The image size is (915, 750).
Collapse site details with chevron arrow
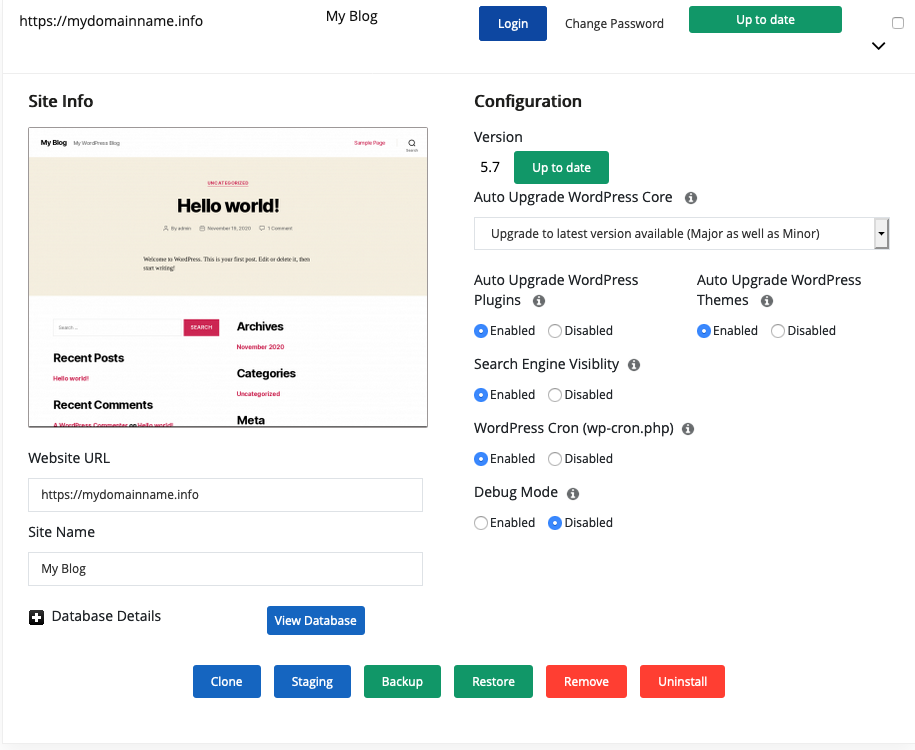pos(879,46)
